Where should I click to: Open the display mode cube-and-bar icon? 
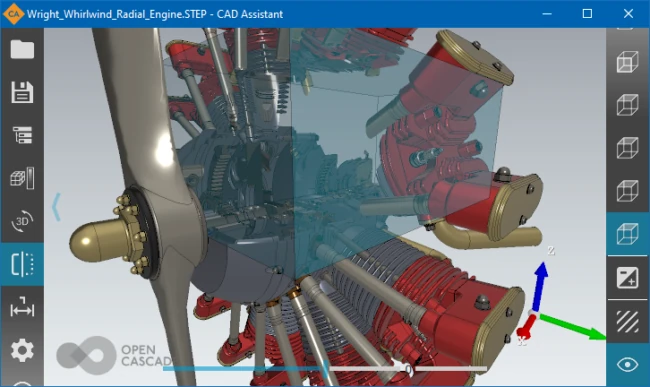(22, 178)
